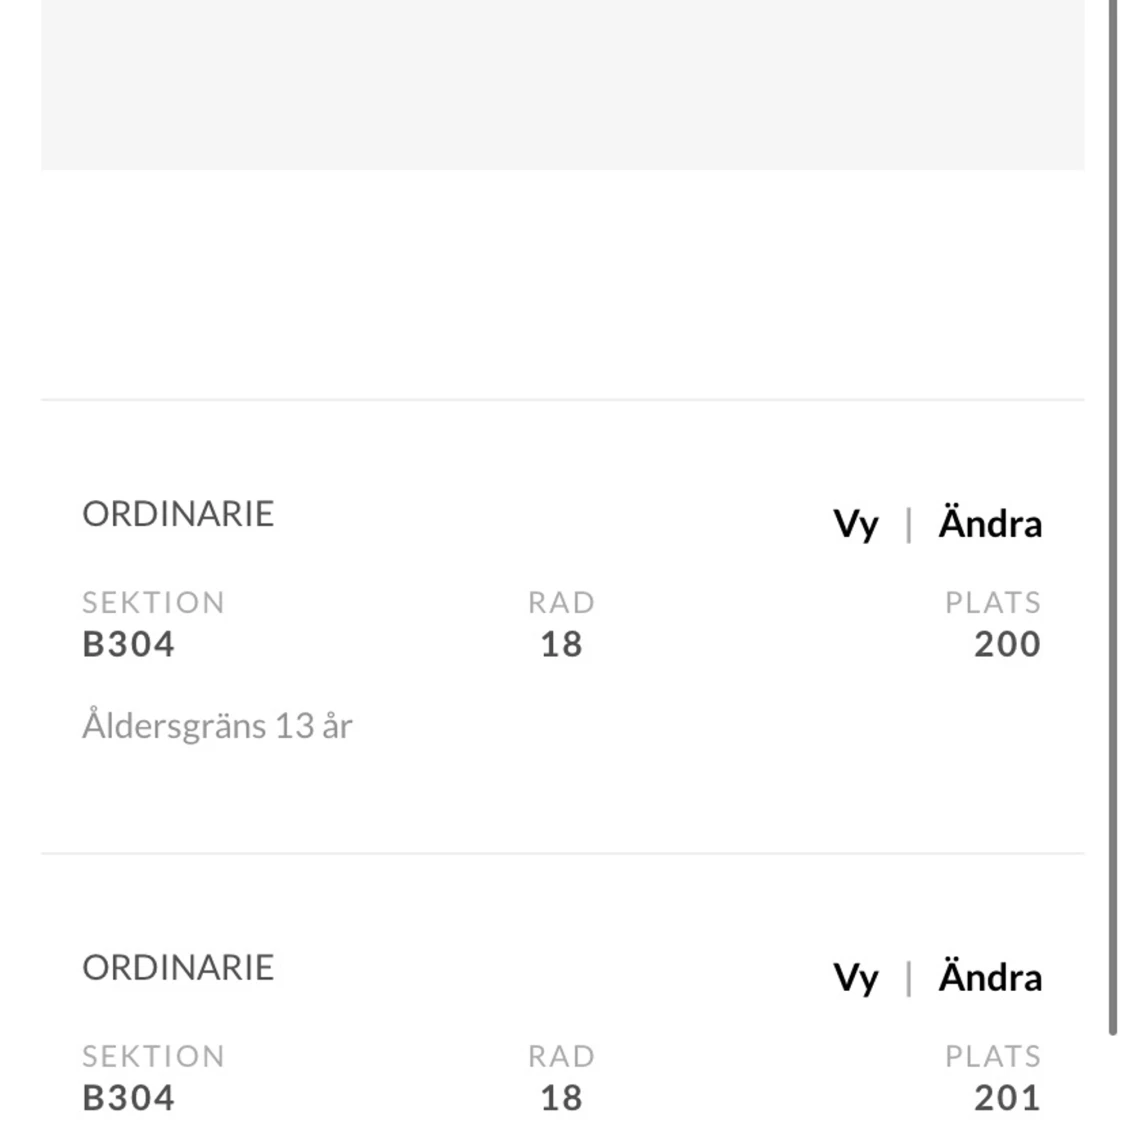Click Ändra for the seat 201 ticket

tap(990, 976)
